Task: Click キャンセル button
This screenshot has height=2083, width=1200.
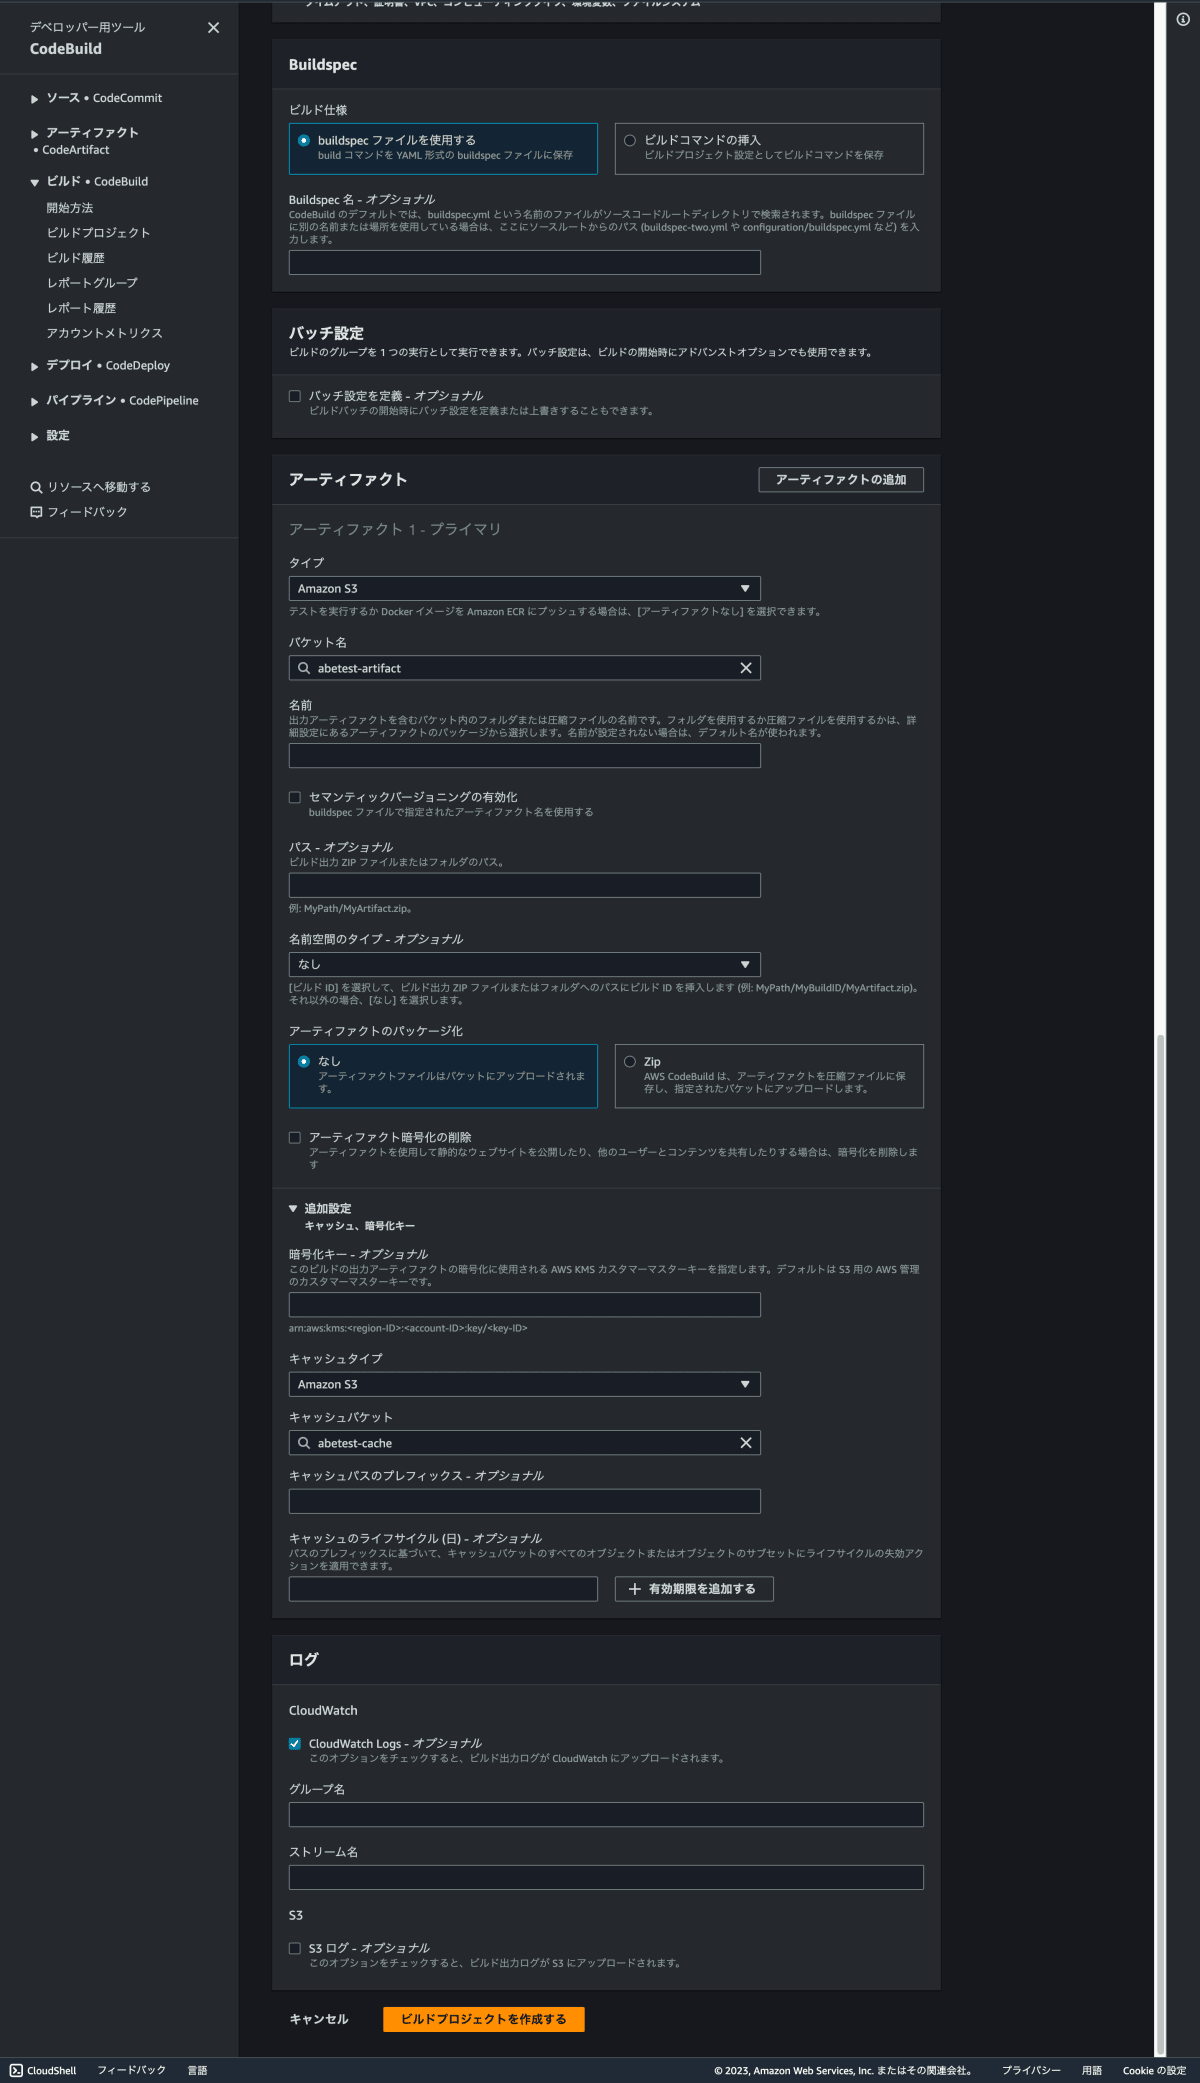Action: [x=319, y=2019]
